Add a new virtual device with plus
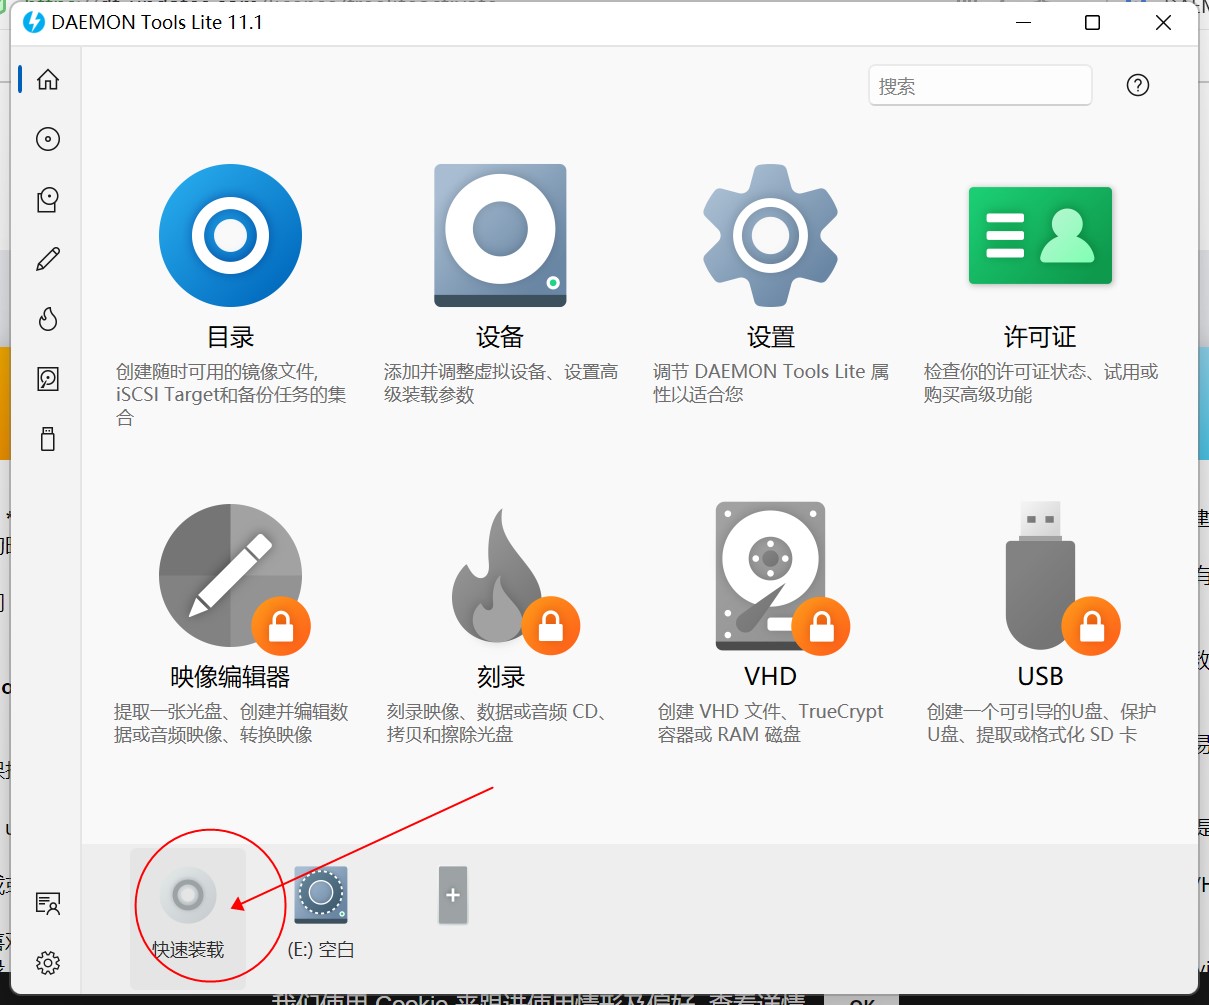This screenshot has height=1005, width=1209. click(453, 895)
